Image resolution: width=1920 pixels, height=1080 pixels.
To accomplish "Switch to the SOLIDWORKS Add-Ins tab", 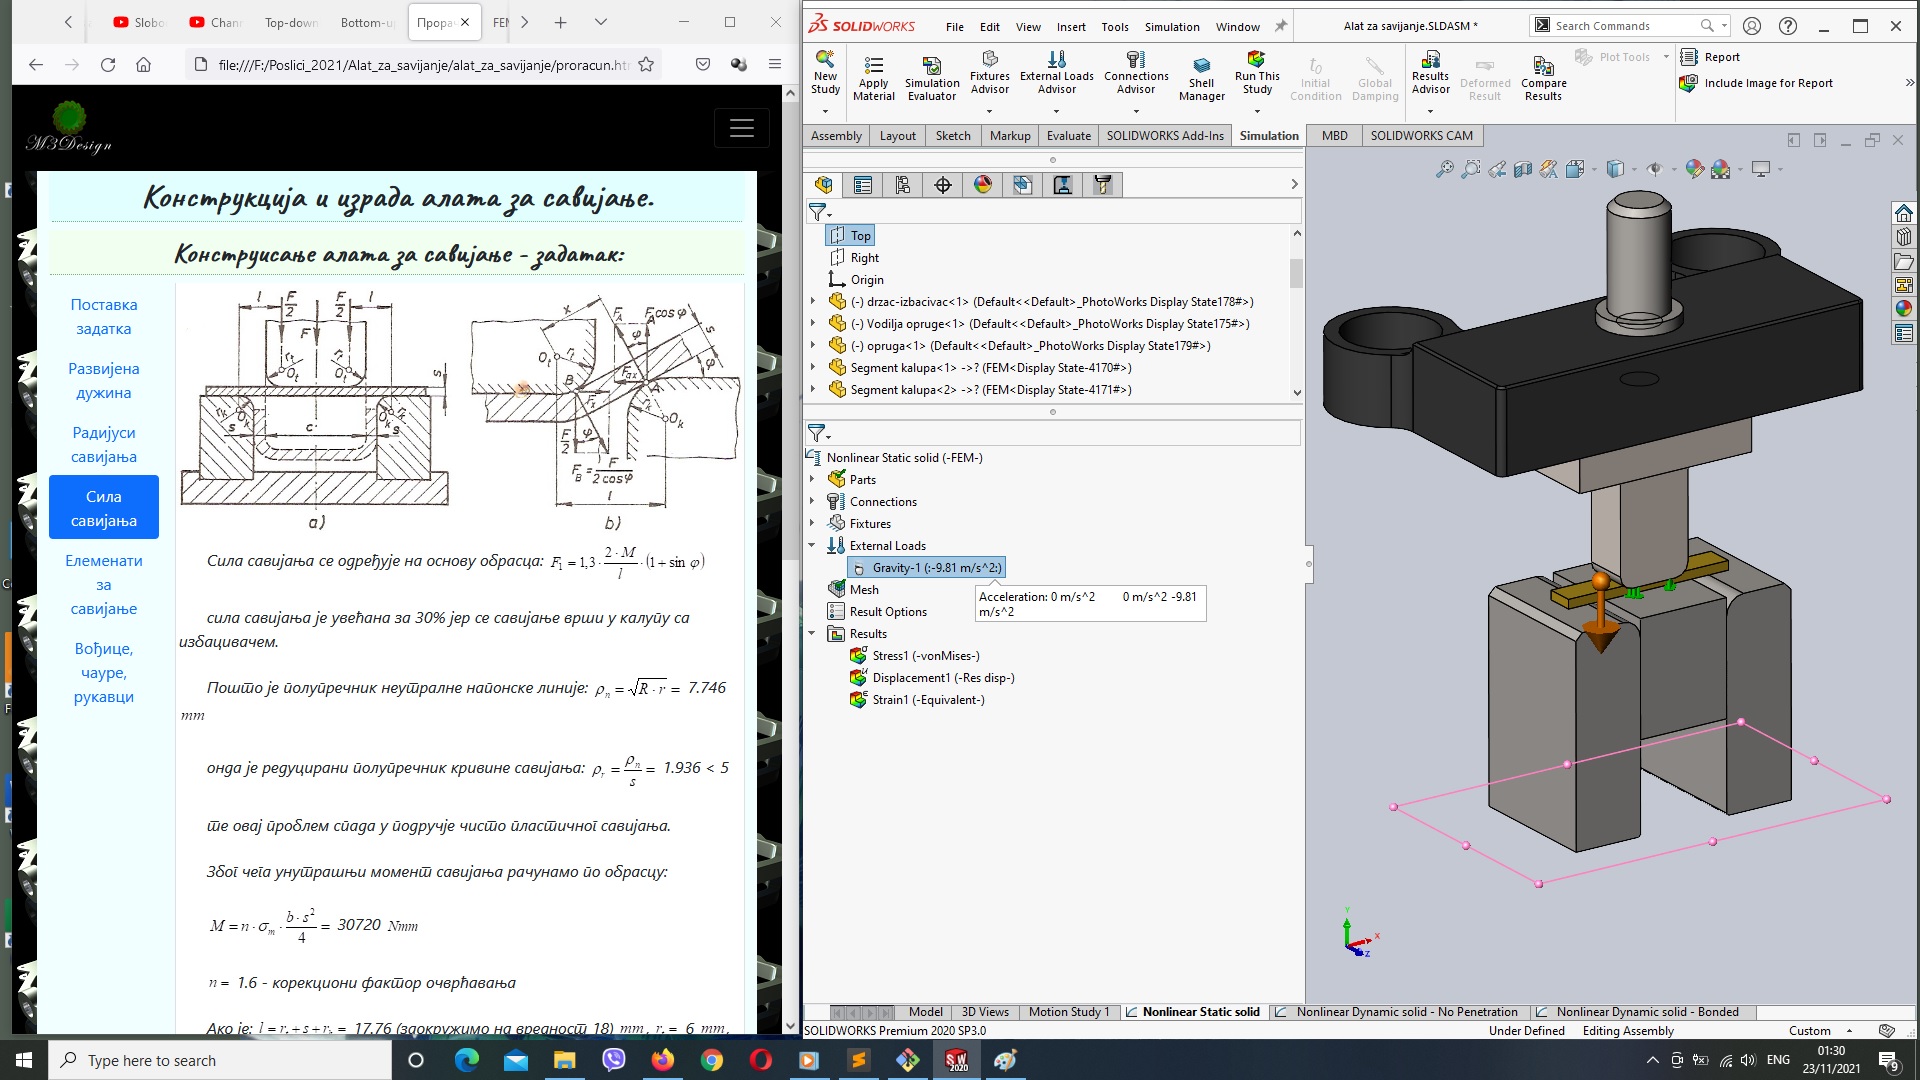I will (x=1164, y=136).
